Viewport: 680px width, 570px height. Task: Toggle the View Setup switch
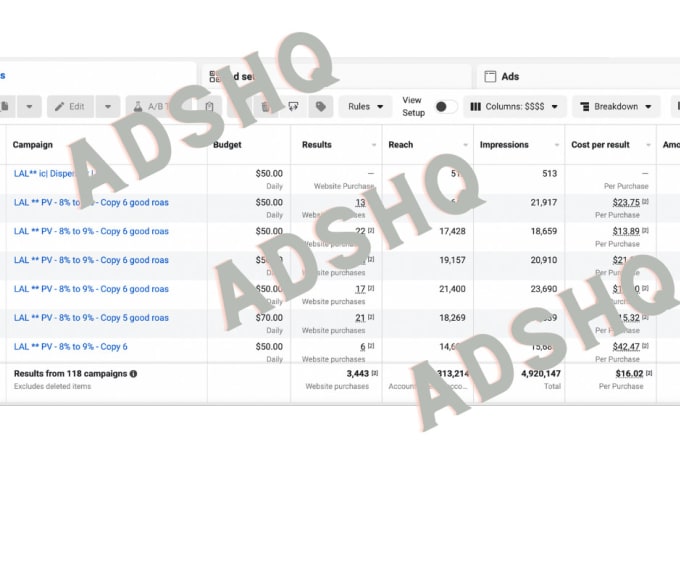(446, 107)
